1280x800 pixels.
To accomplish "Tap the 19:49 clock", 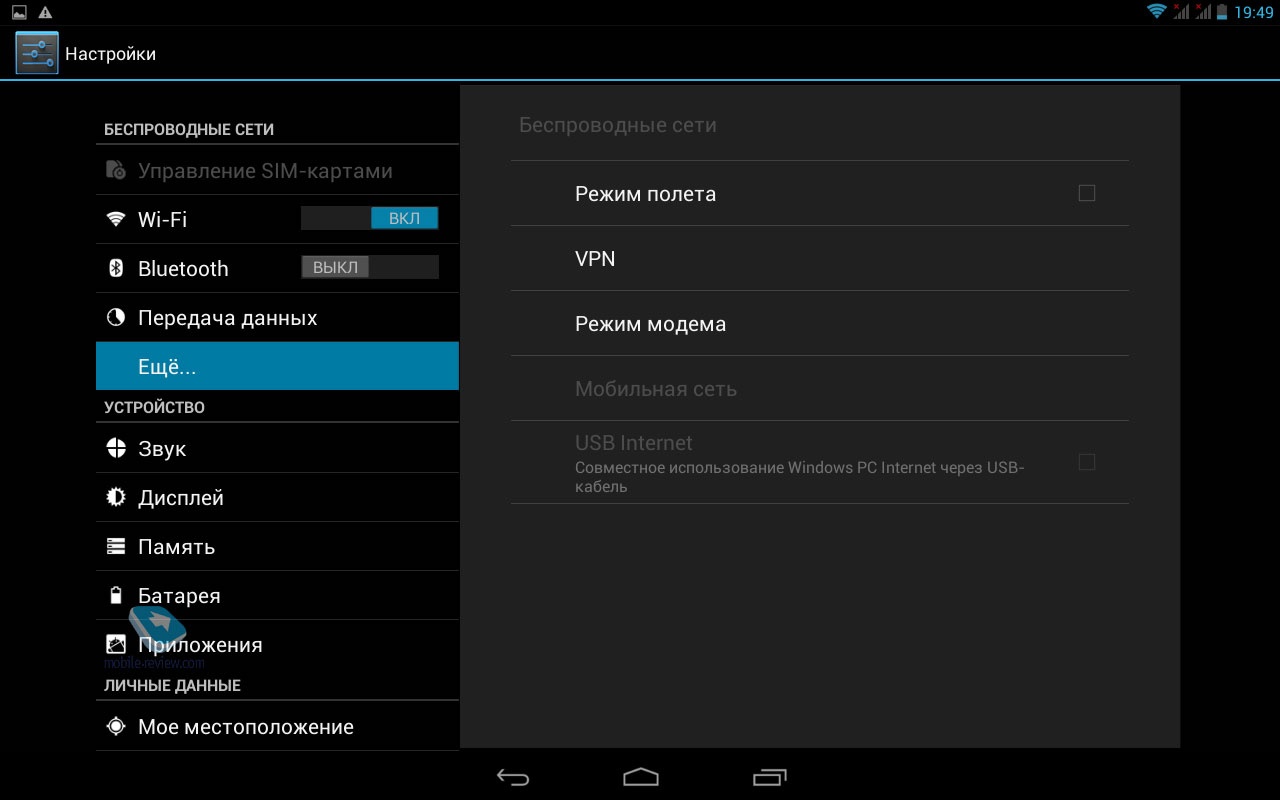I will [x=1254, y=12].
